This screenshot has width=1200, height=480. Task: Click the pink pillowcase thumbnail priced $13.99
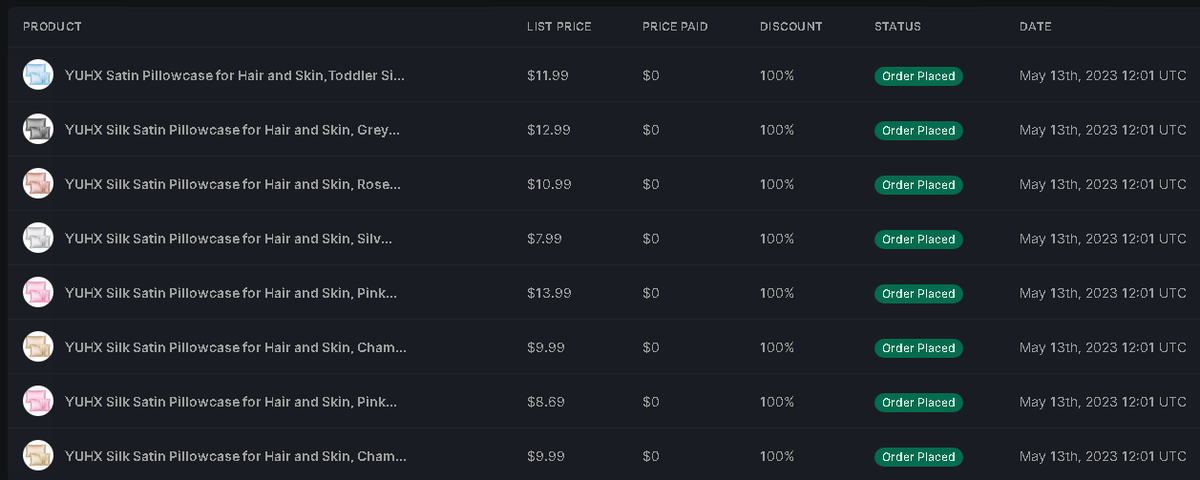tap(38, 293)
